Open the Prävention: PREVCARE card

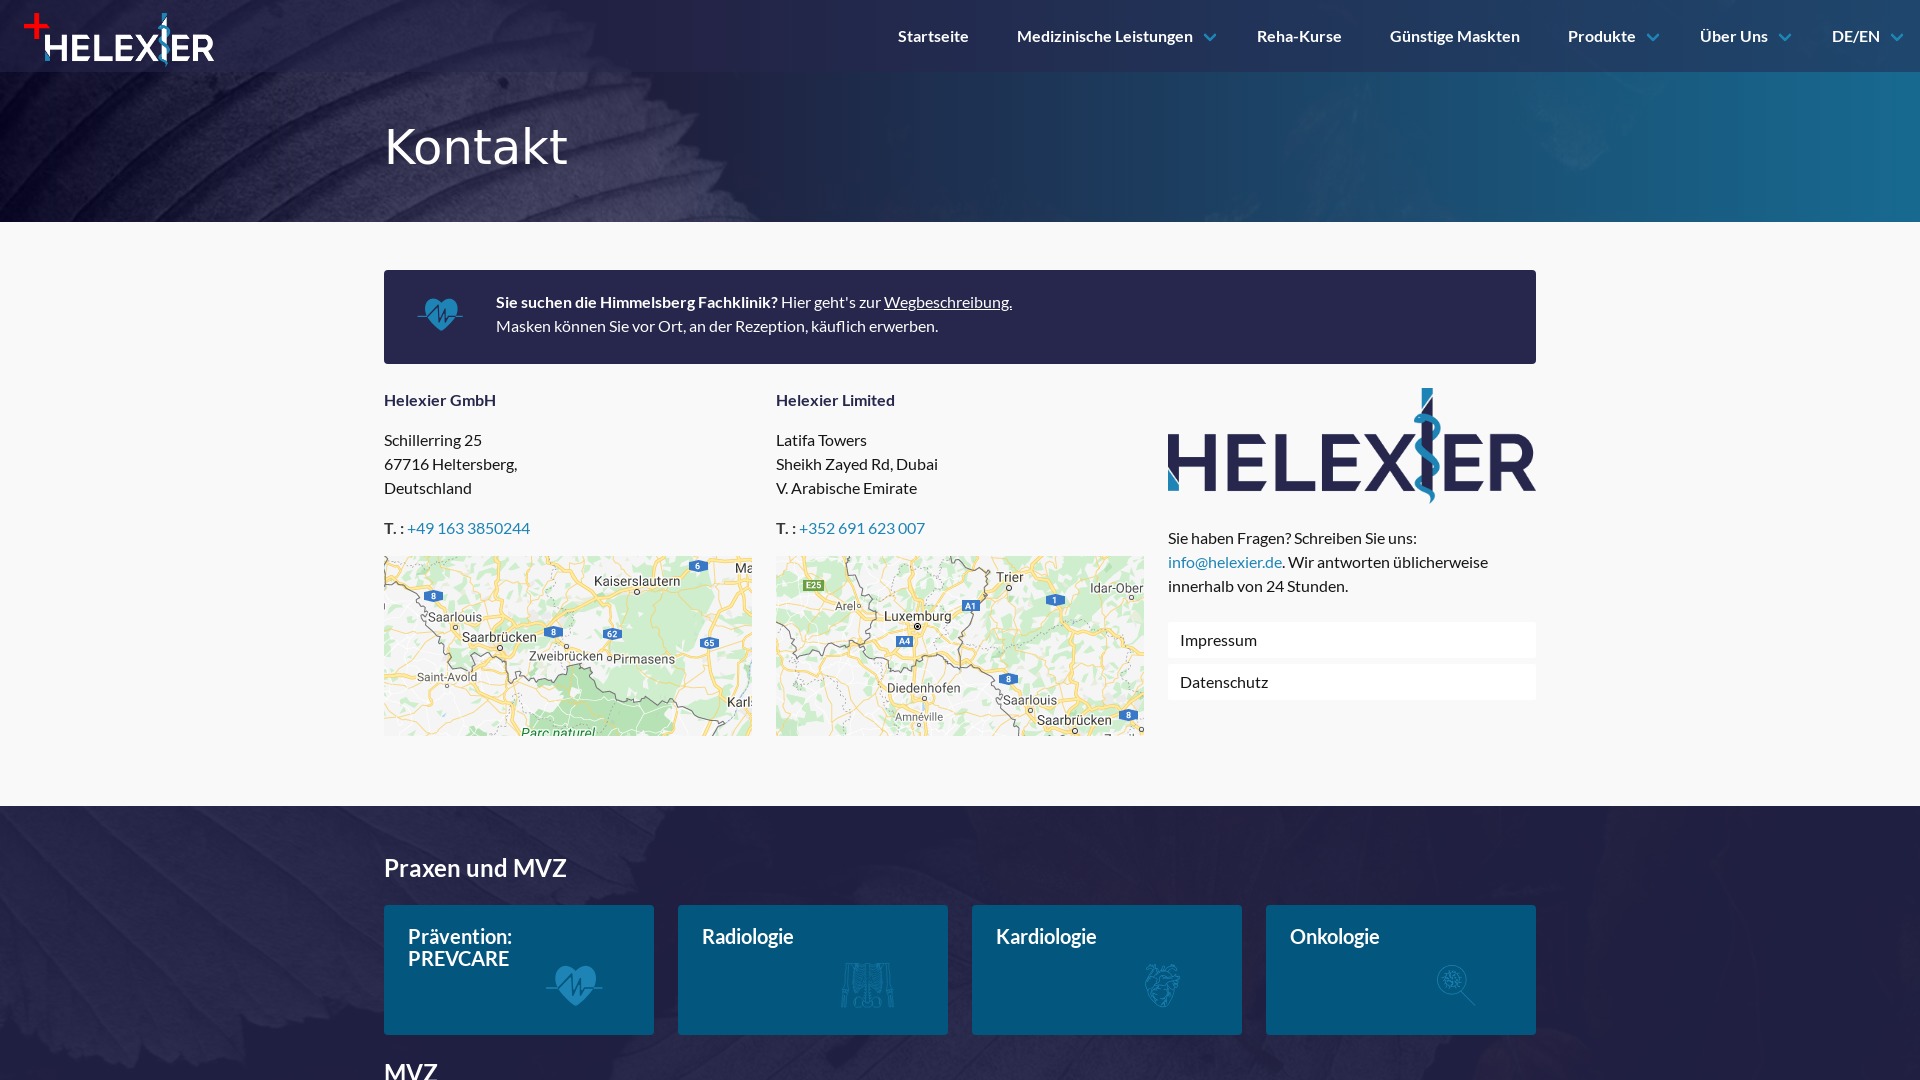[x=519, y=970]
